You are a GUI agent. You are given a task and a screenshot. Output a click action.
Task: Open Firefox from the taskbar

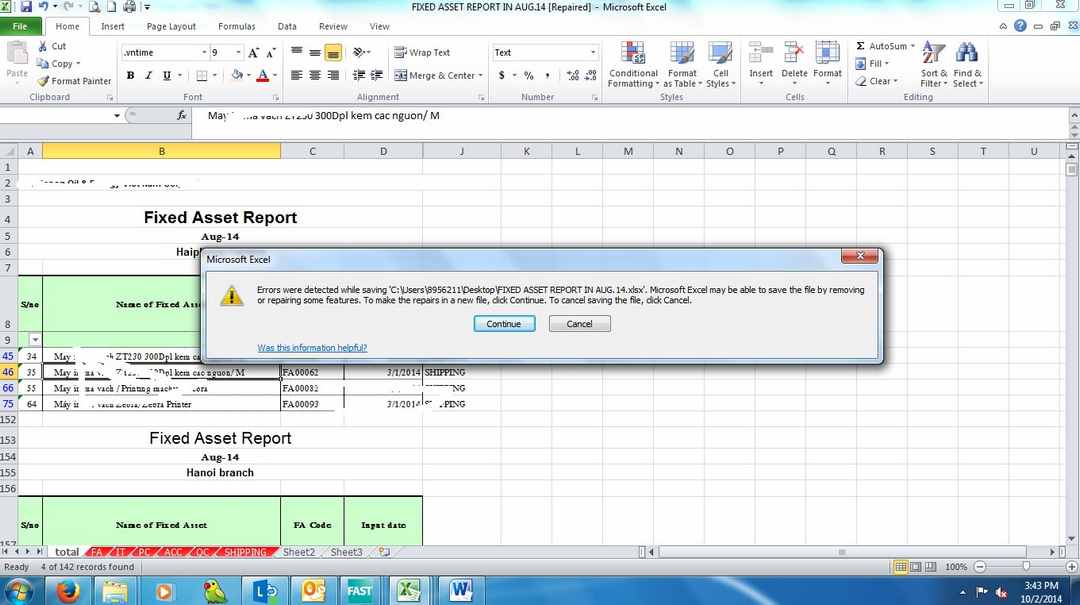tap(68, 591)
